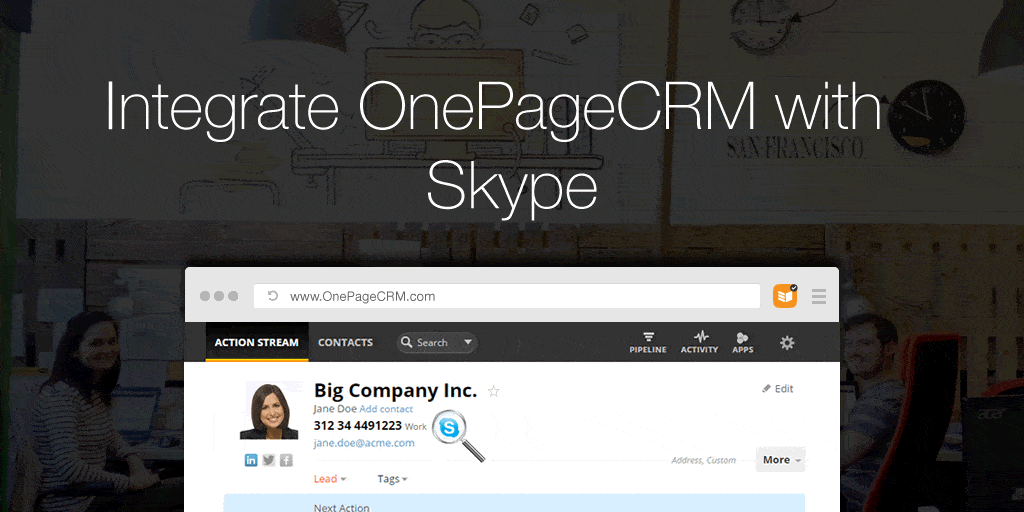
Task: Open the Apps page
Action: (x=743, y=343)
